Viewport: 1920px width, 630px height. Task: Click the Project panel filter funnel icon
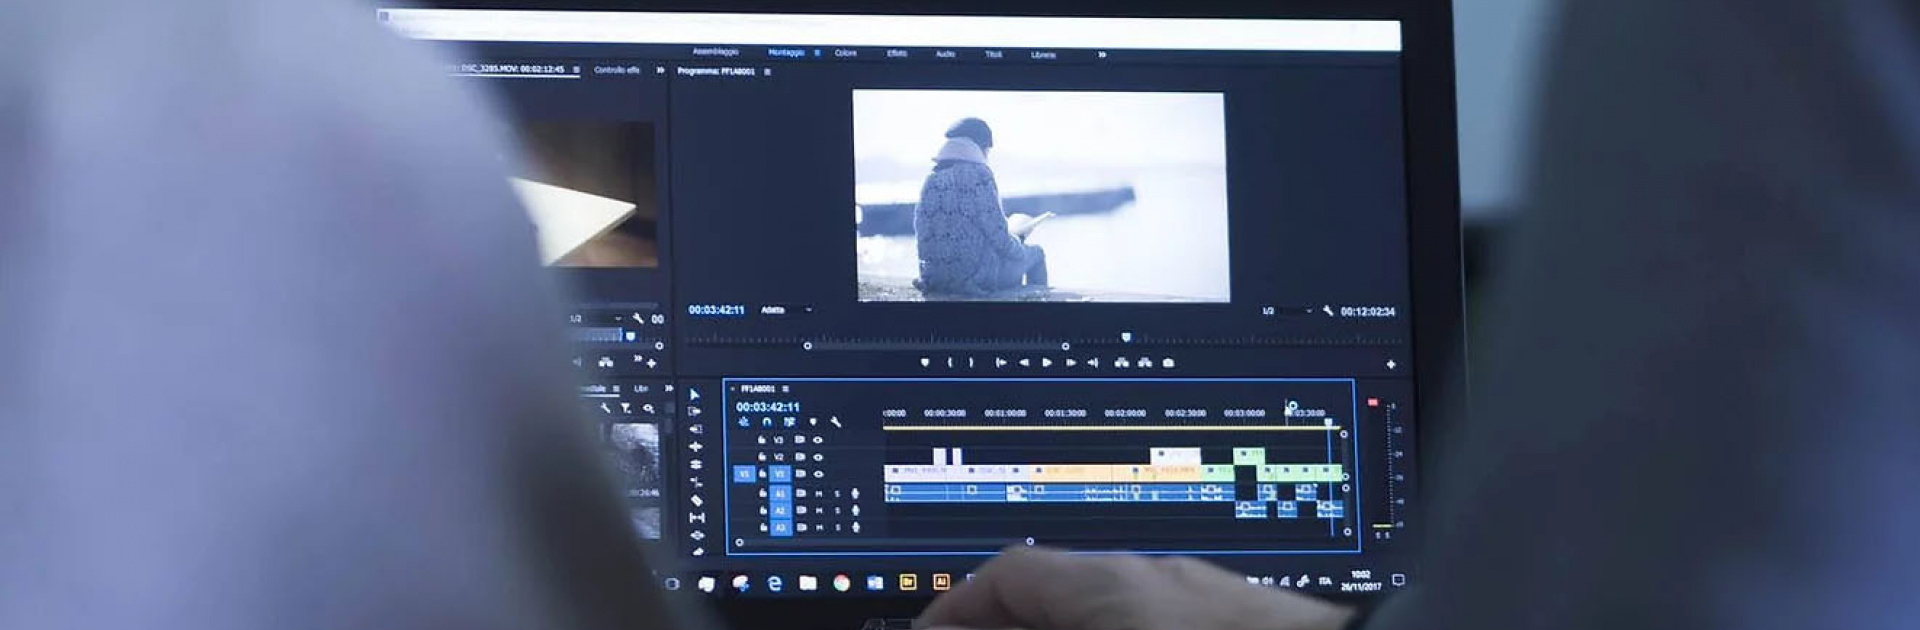(x=626, y=408)
